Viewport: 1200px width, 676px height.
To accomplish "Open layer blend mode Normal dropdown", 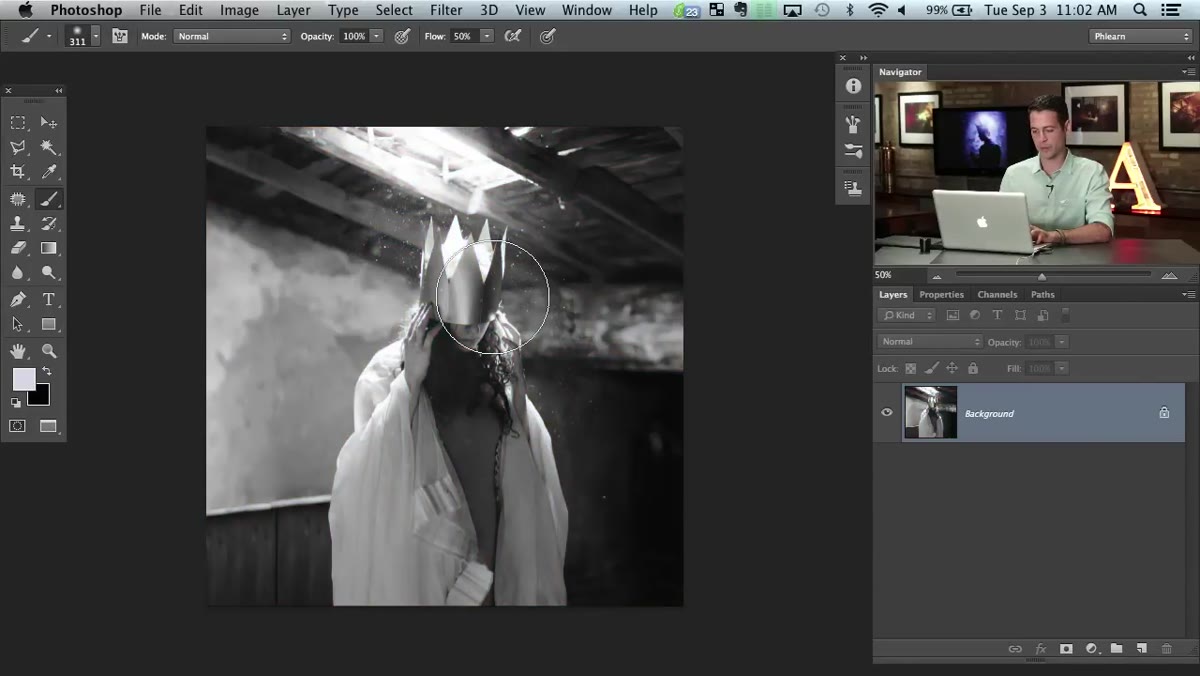I will (x=930, y=342).
